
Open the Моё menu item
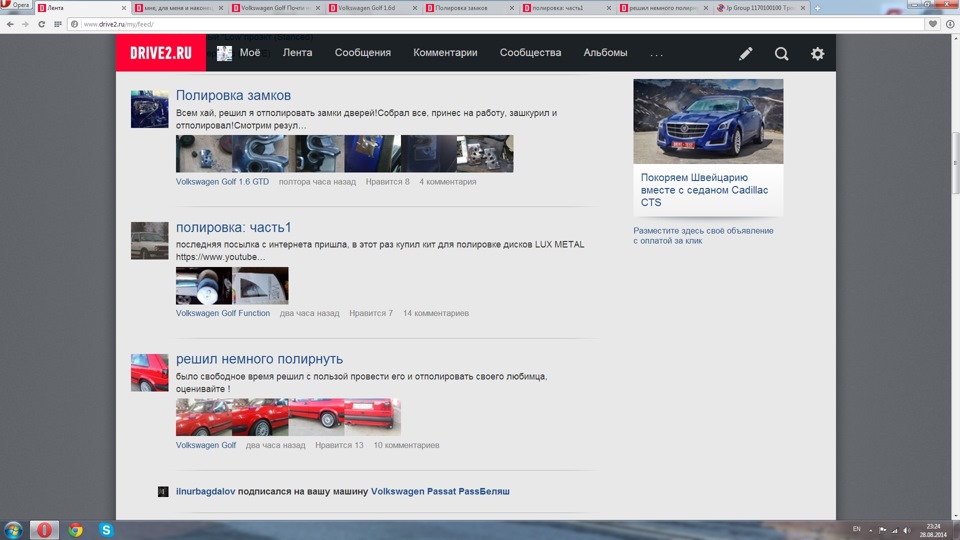250,53
